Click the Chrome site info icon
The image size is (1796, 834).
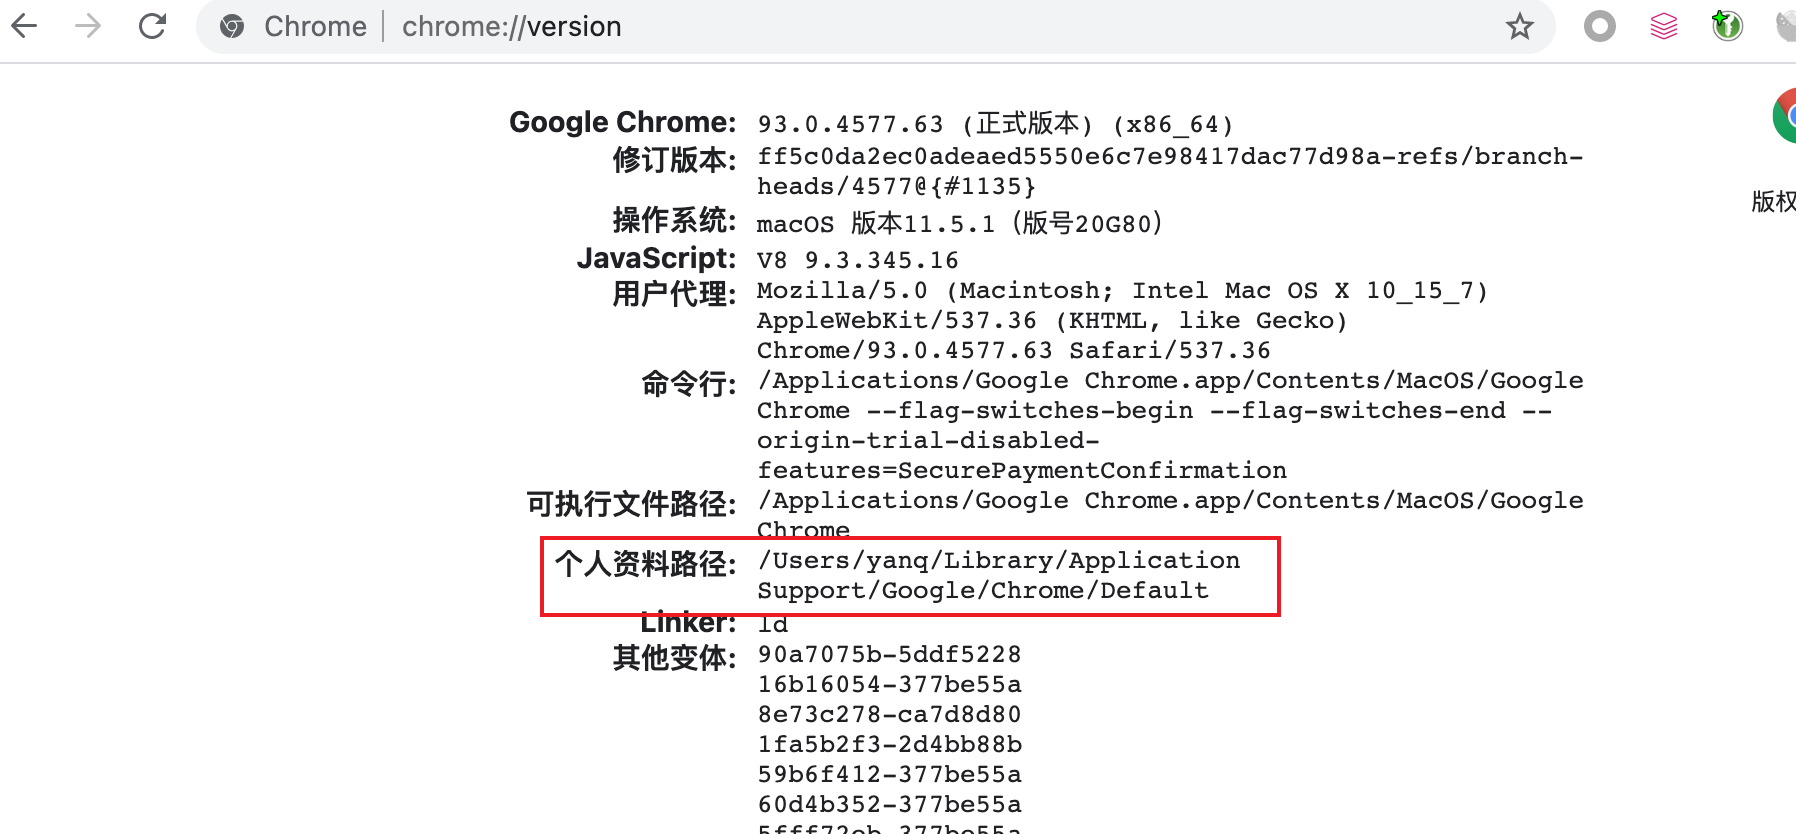232,27
